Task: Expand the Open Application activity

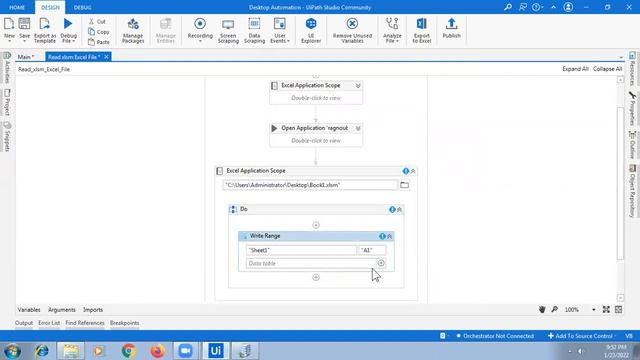Action: [x=358, y=128]
